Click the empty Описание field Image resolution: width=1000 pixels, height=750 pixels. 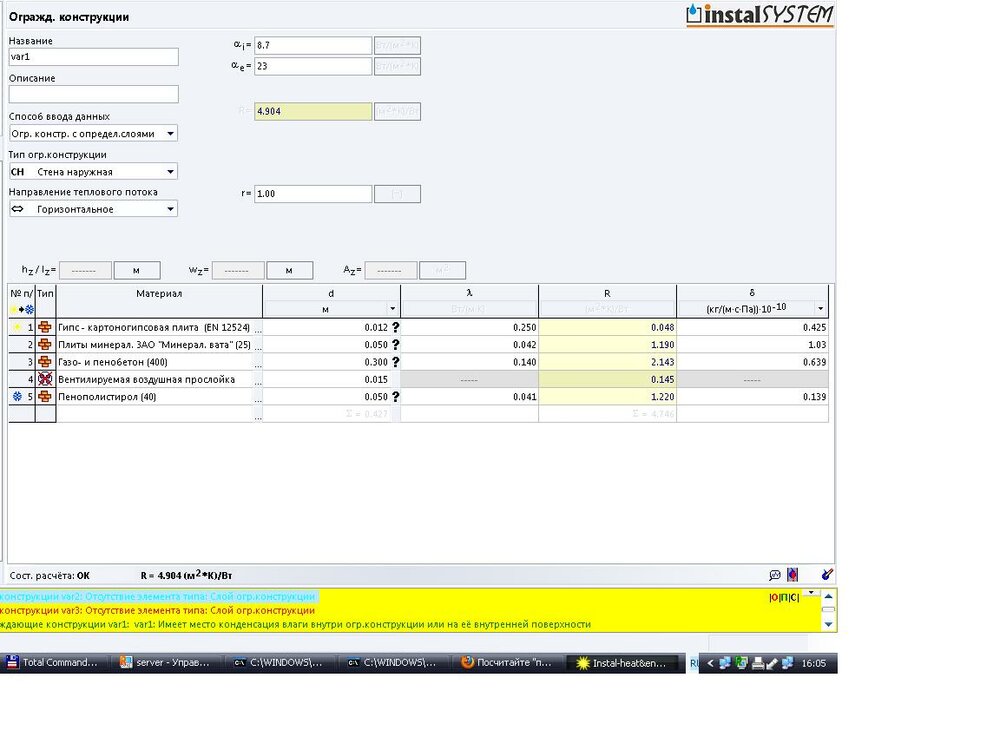coord(94,94)
